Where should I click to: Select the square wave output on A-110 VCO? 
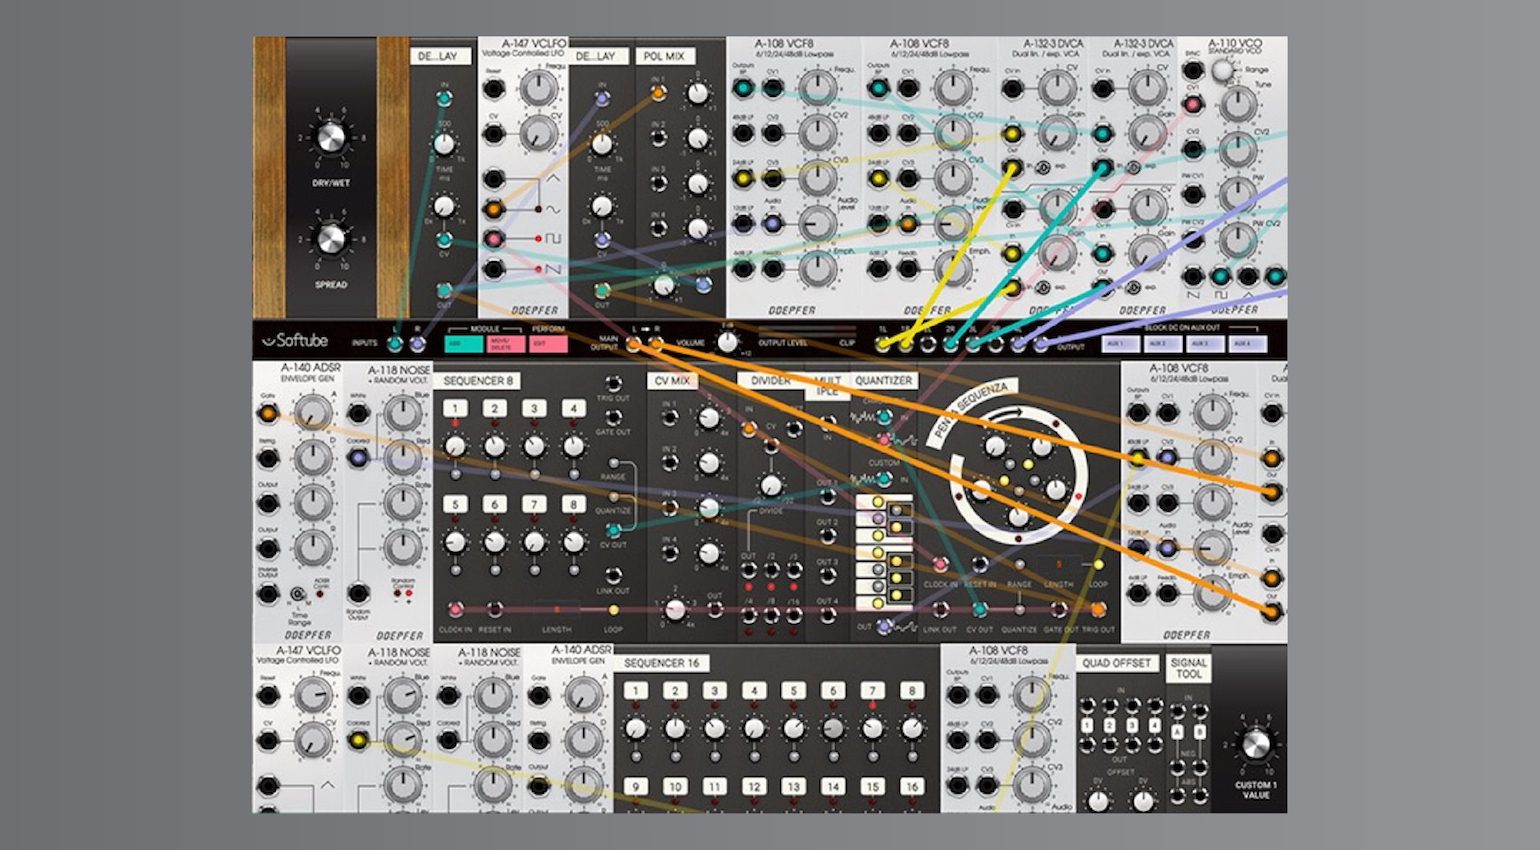point(1220,277)
